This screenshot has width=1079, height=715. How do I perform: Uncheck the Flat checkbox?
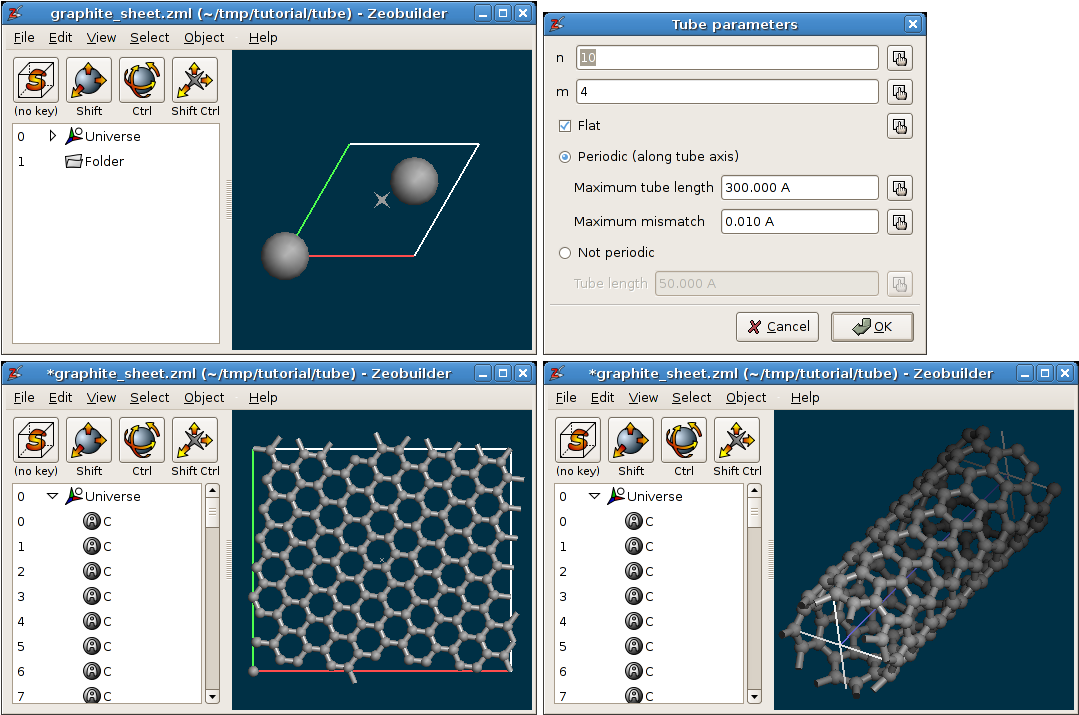click(x=566, y=125)
